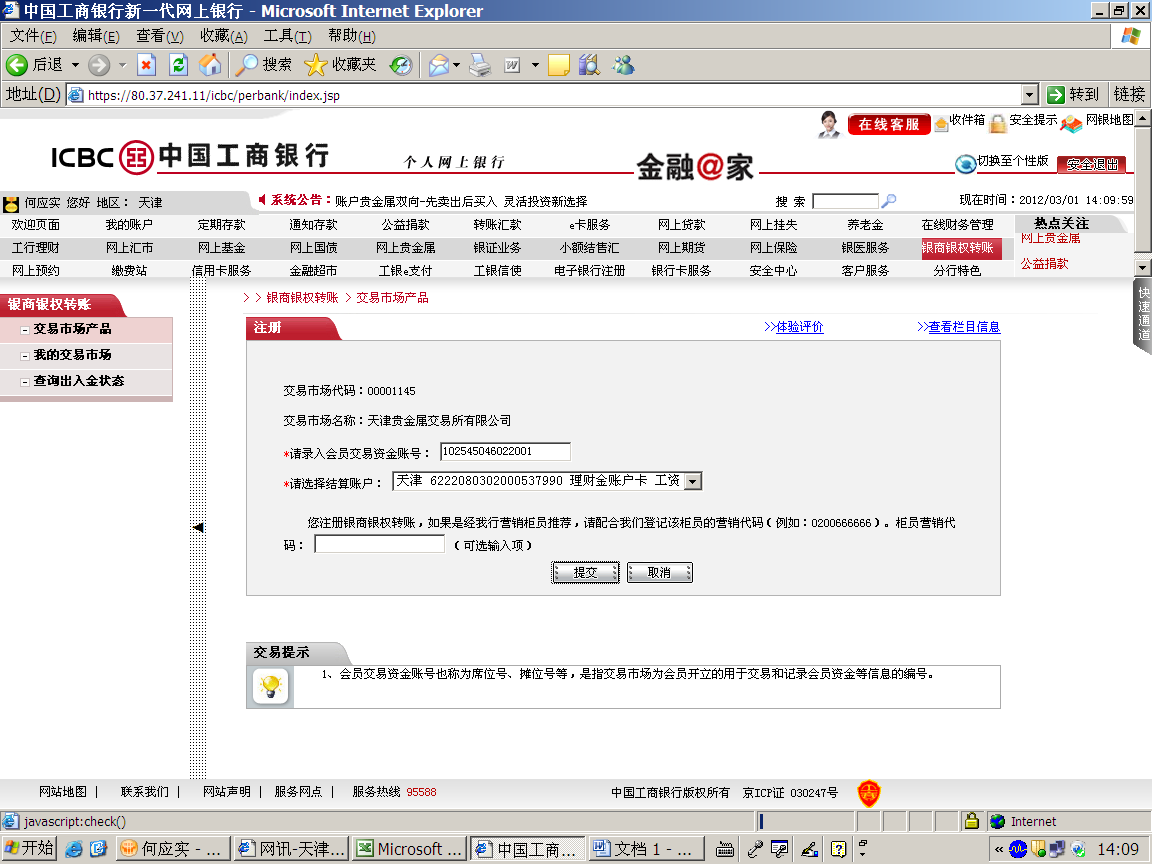Print the page with the printer icon
This screenshot has width=1152, height=864.
480,65
